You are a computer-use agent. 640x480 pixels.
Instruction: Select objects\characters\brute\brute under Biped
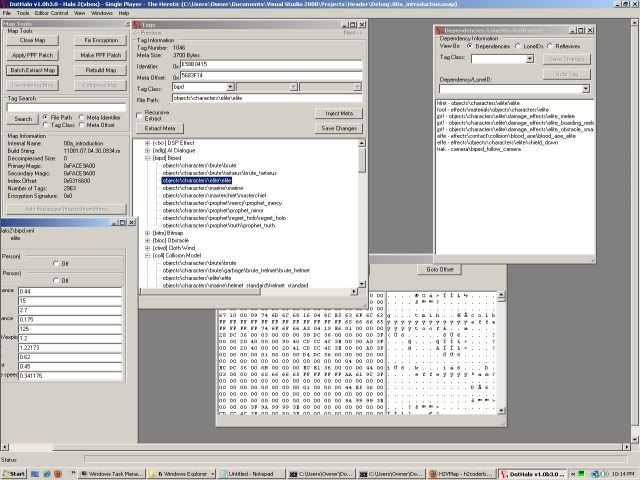coord(199,165)
